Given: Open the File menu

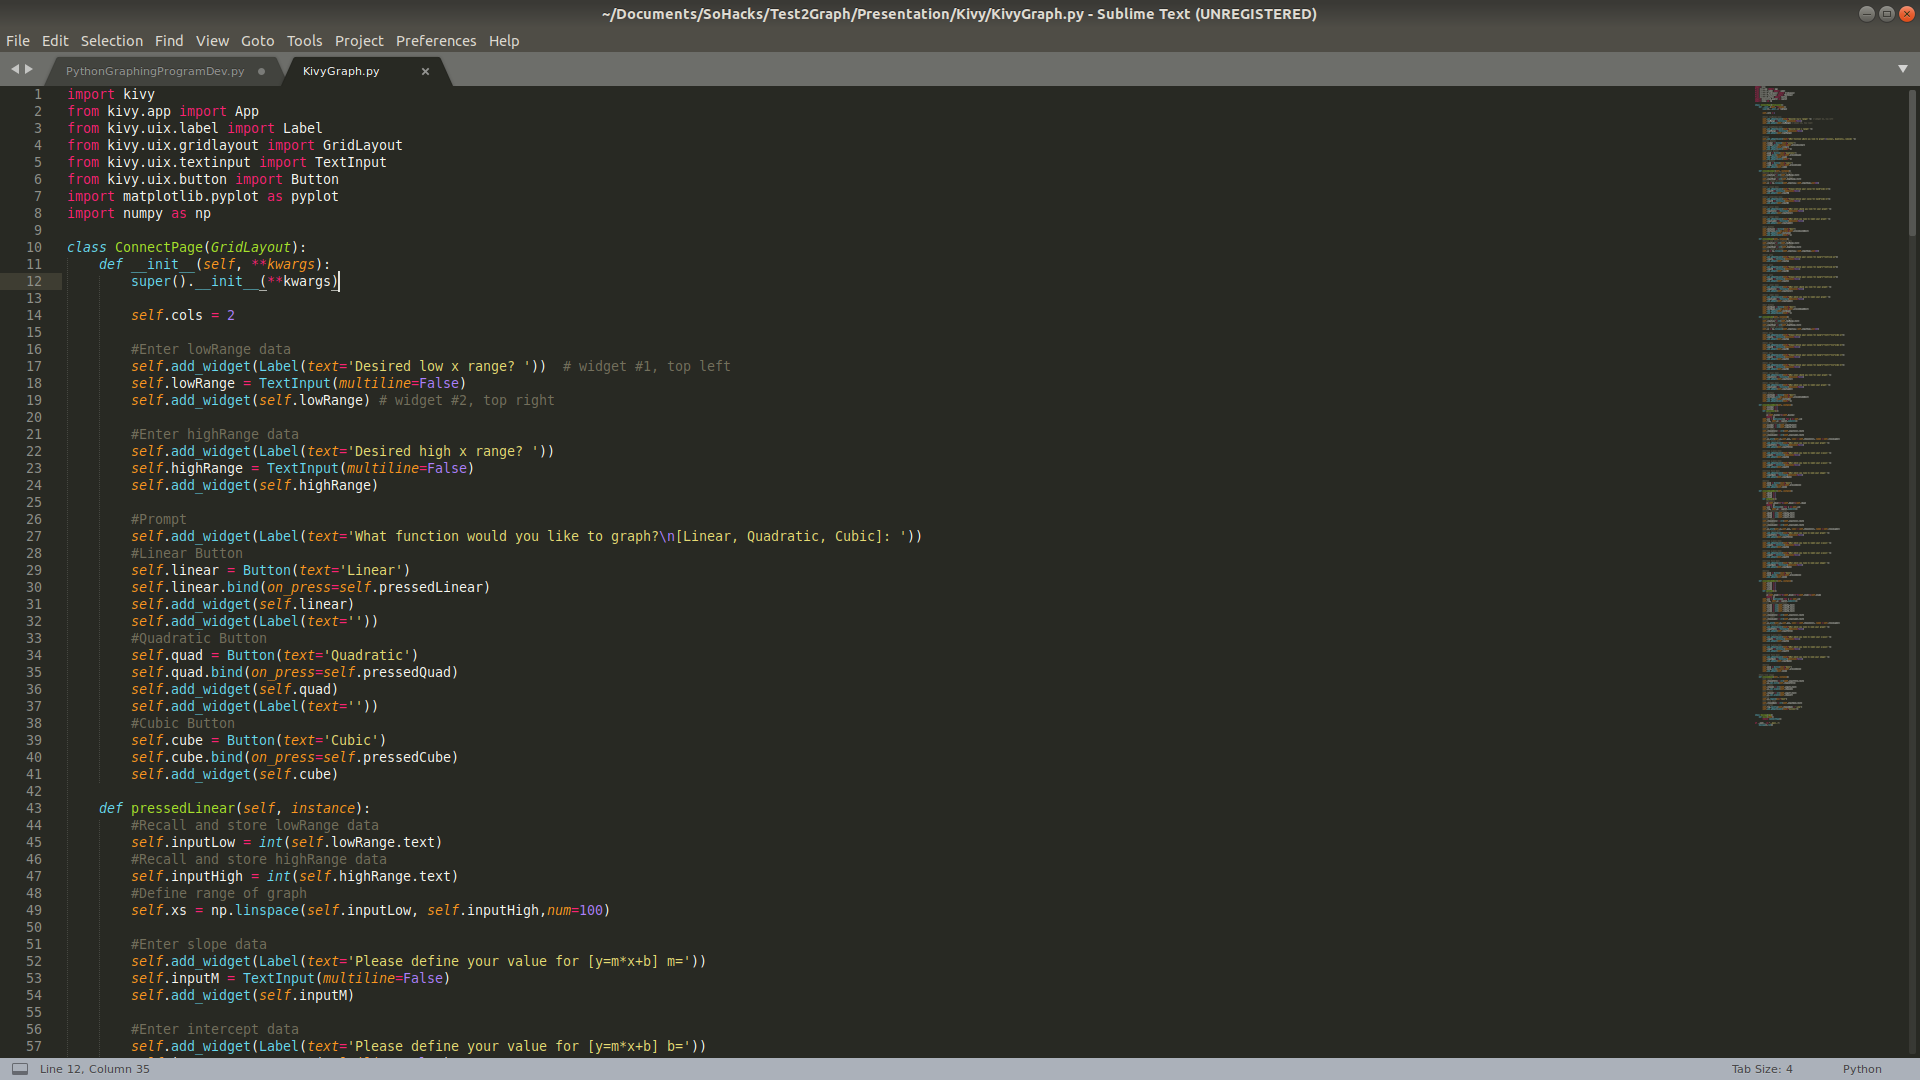Looking at the screenshot, I should (18, 41).
